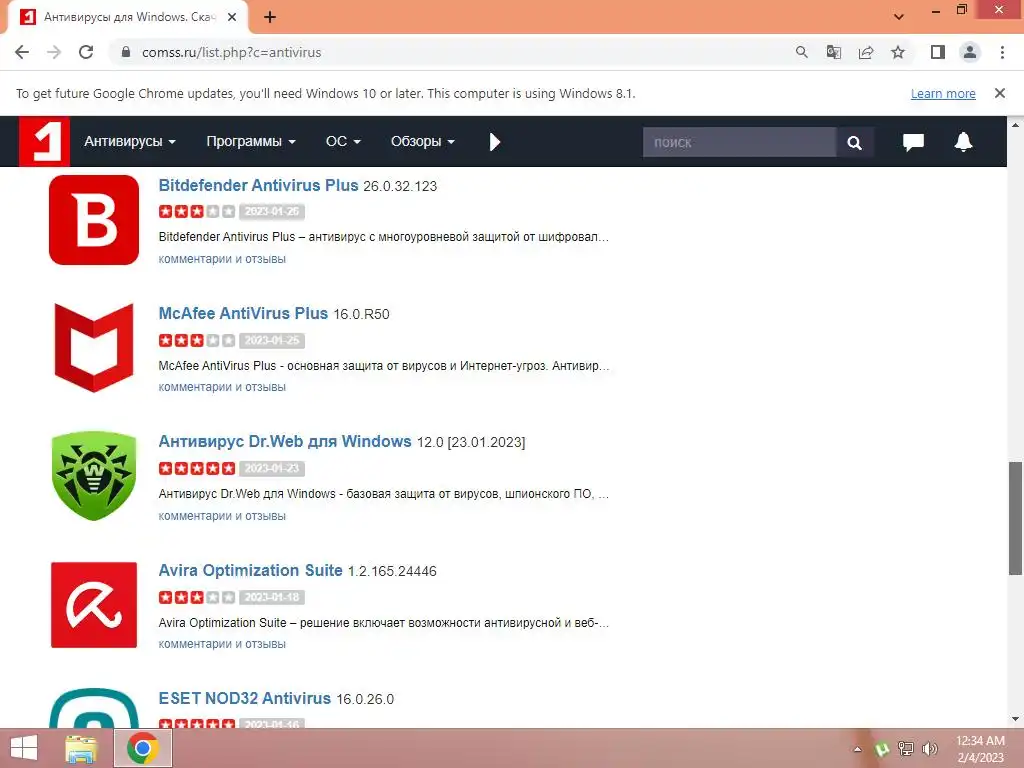Click the browser forward arrow

click(x=54, y=52)
